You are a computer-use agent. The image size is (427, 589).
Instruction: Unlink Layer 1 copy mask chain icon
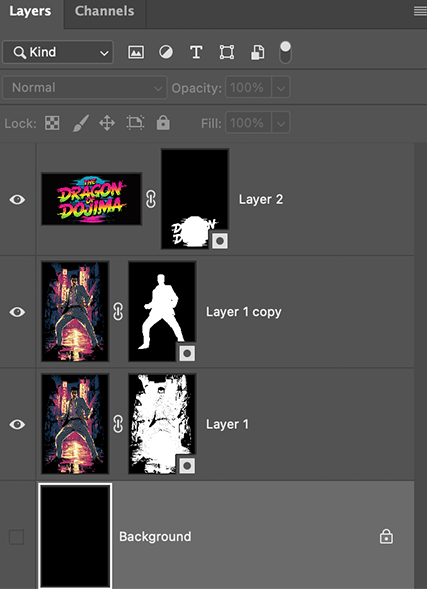(118, 312)
